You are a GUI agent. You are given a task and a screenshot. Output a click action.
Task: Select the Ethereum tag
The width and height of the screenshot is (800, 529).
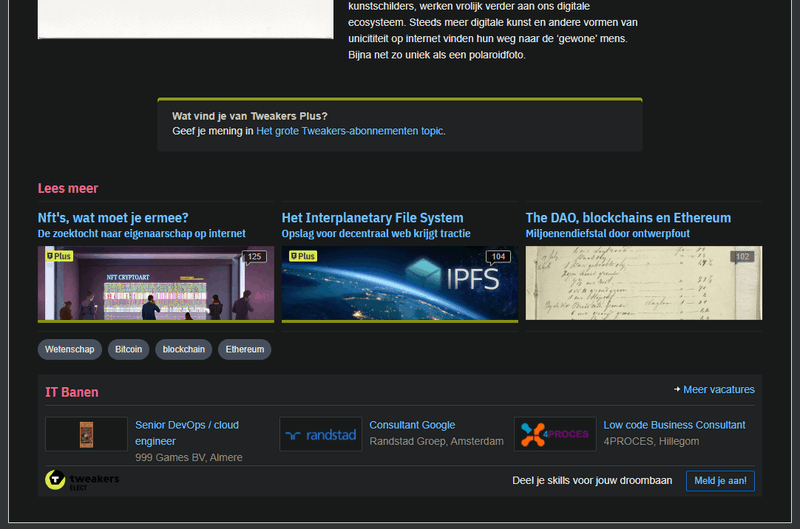(245, 349)
